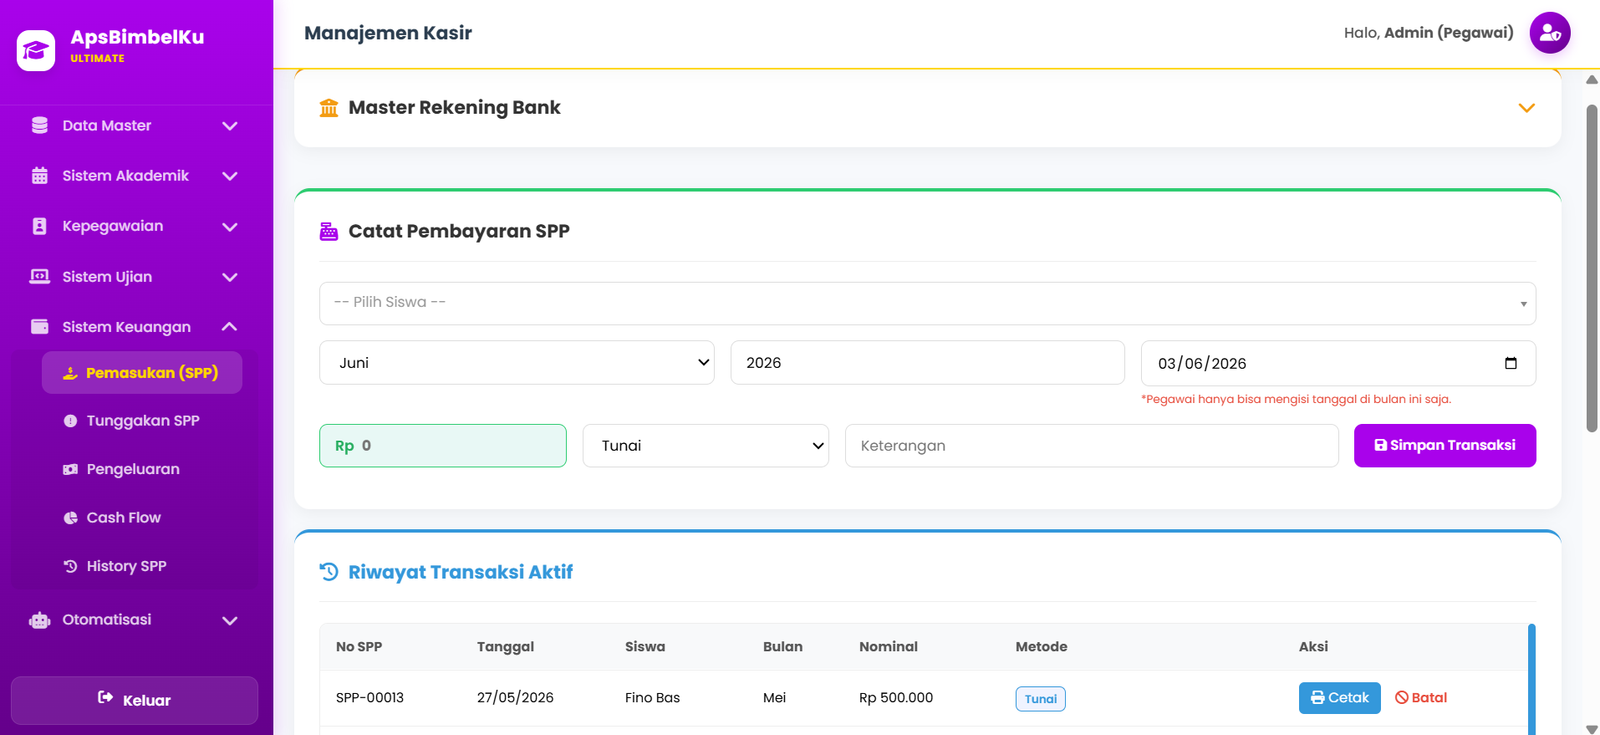This screenshot has height=735, width=1600.
Task: Open the Pilih Siswa dropdown
Action: (x=927, y=303)
